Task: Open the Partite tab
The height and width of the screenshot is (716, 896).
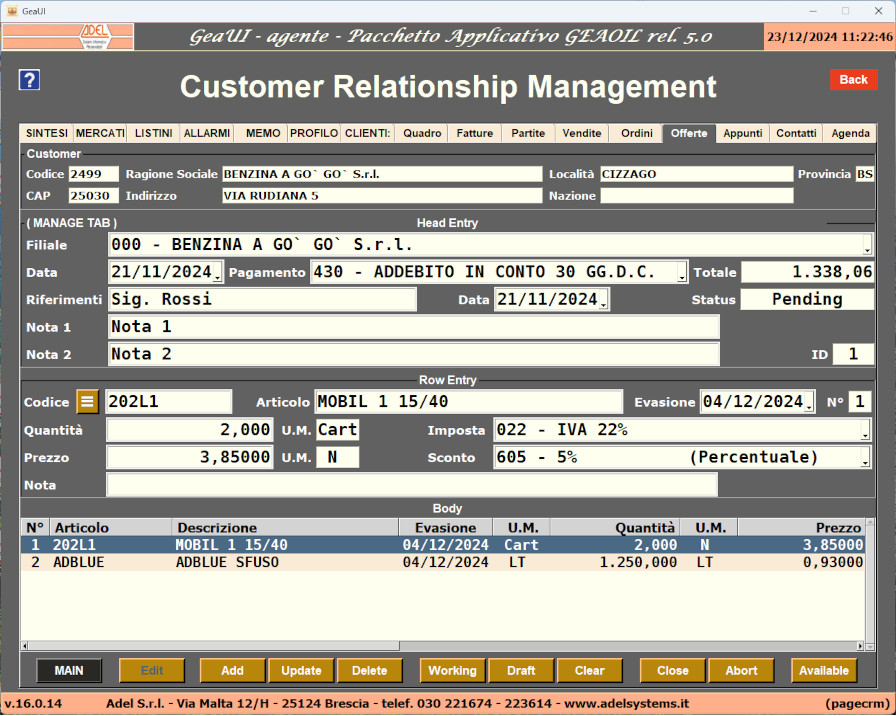Action: 528,133
